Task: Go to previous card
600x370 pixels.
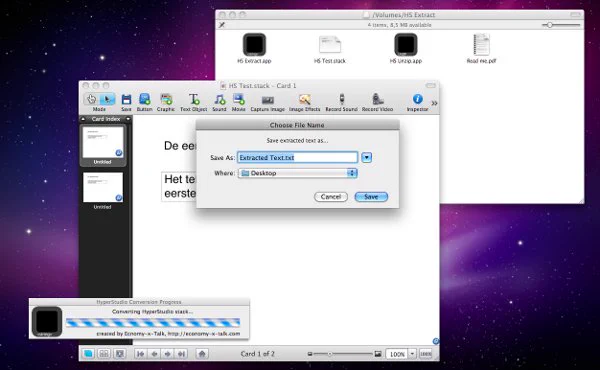Action: (154, 354)
